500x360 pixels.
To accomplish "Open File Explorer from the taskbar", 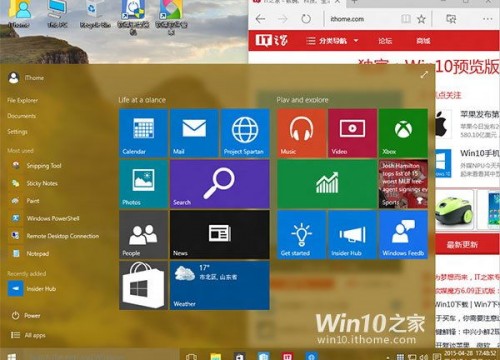I will pyautogui.click(x=216, y=357).
